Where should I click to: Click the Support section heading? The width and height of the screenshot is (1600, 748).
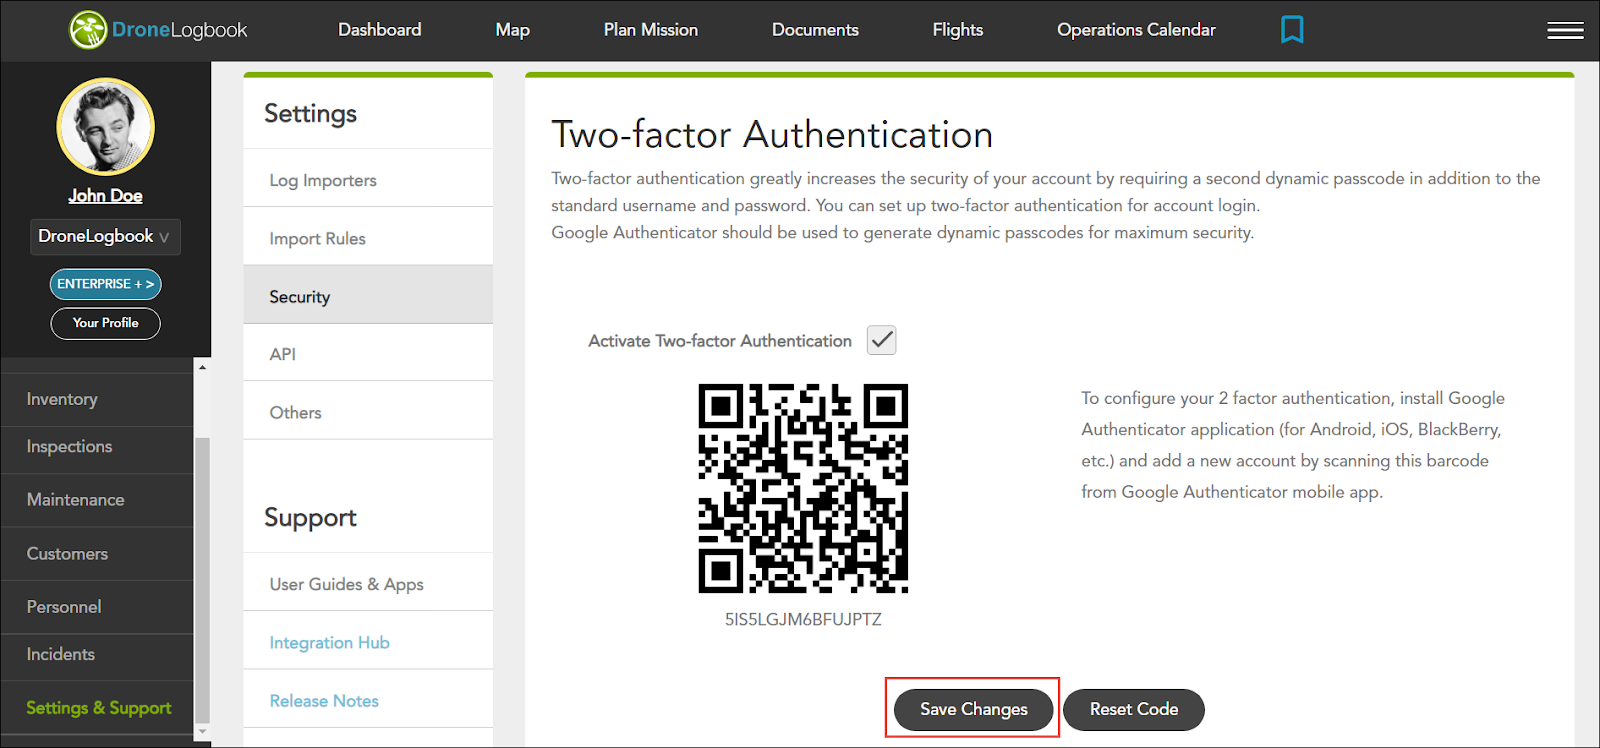310,518
